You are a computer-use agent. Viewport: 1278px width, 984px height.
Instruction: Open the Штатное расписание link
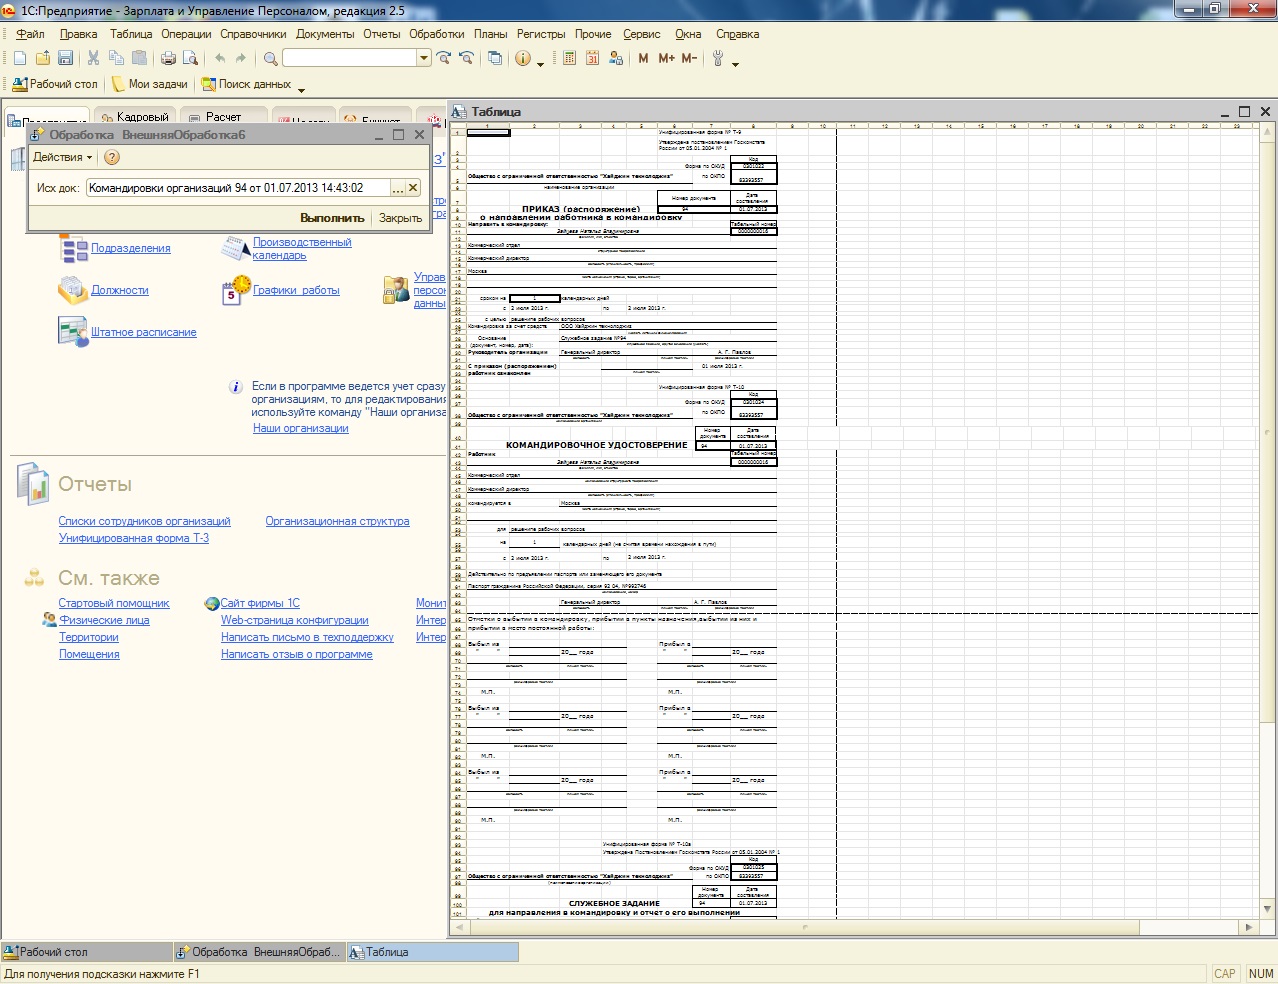143,332
